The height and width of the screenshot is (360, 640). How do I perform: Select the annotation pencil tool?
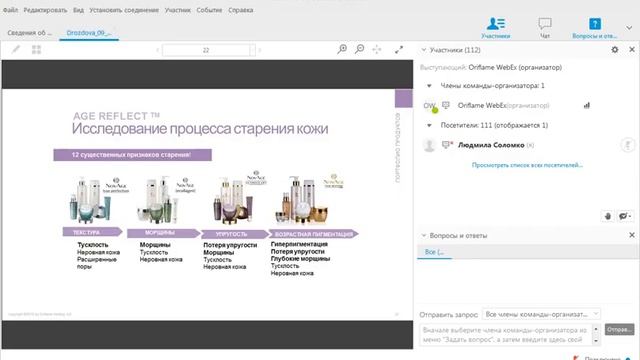[x=16, y=50]
